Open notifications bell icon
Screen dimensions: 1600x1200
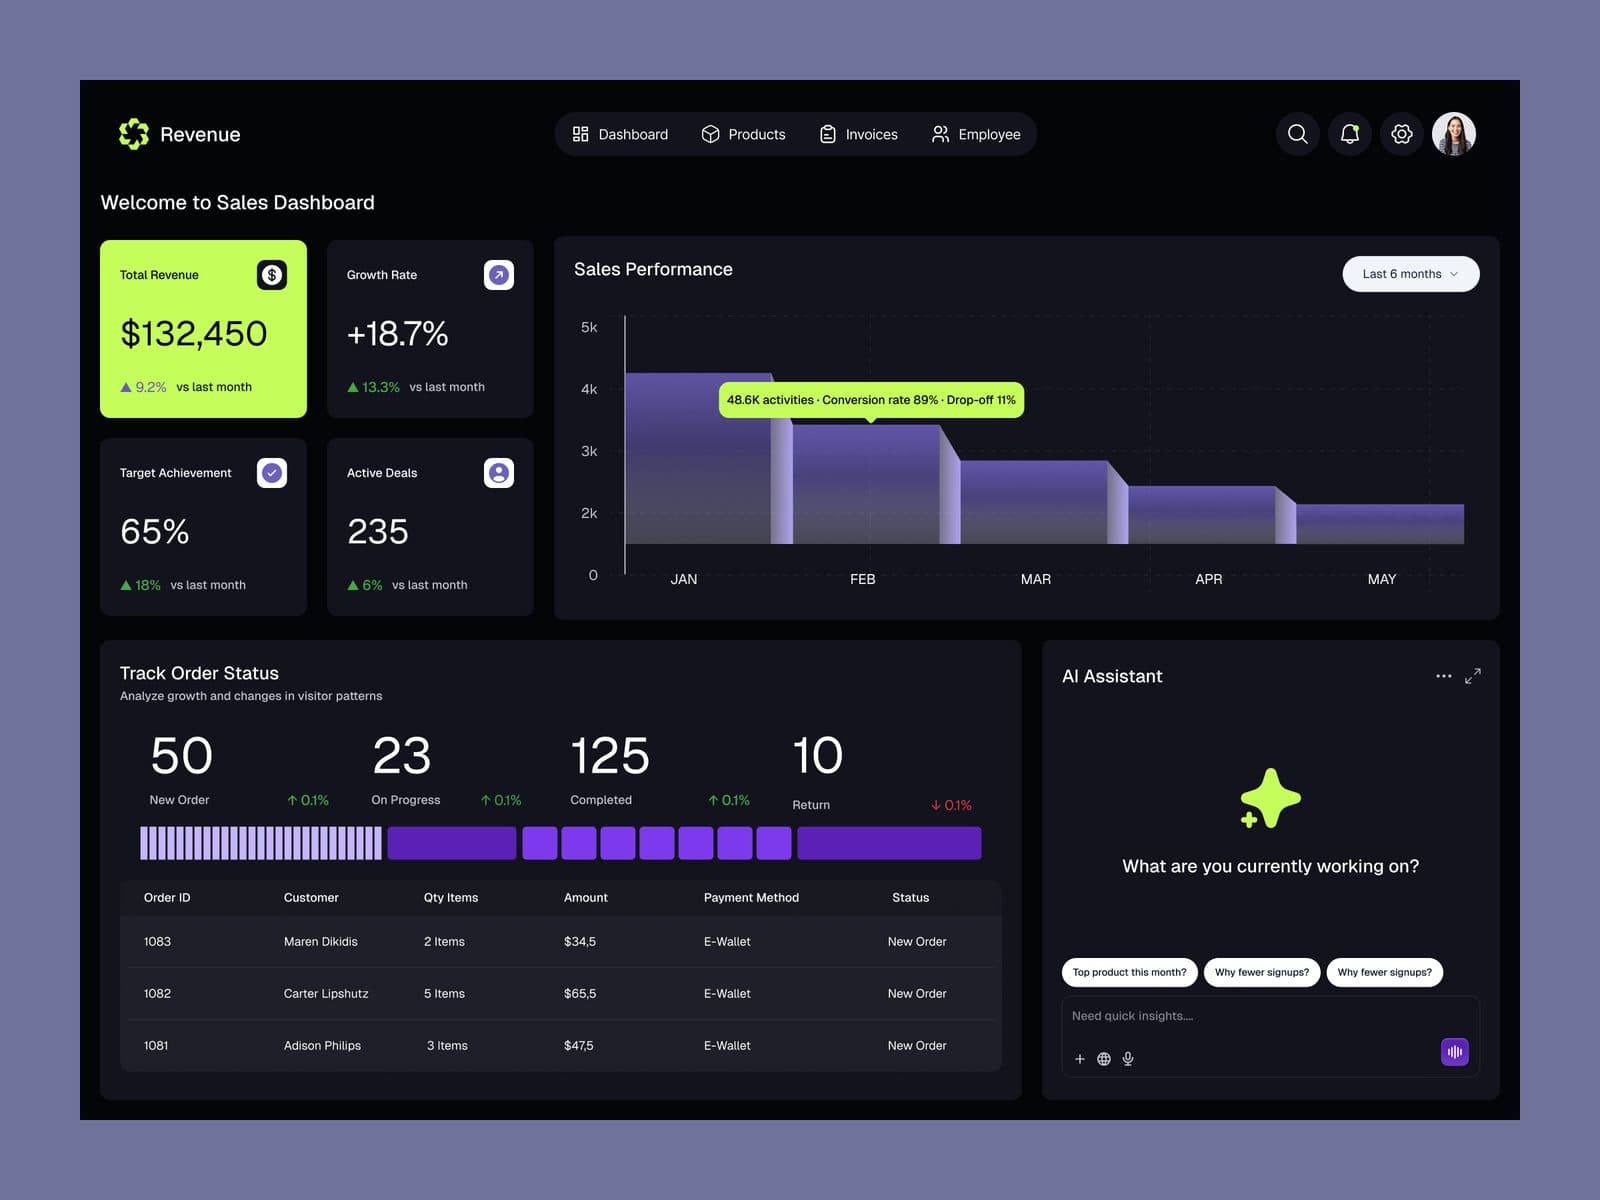tap(1350, 134)
